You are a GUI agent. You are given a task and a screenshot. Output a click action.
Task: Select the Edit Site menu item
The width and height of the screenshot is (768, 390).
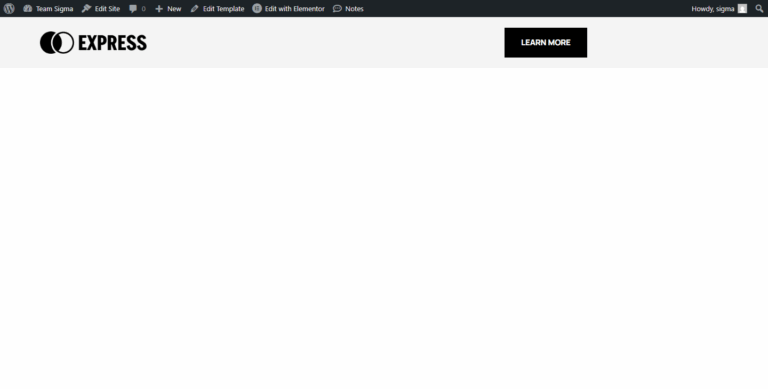point(101,8)
